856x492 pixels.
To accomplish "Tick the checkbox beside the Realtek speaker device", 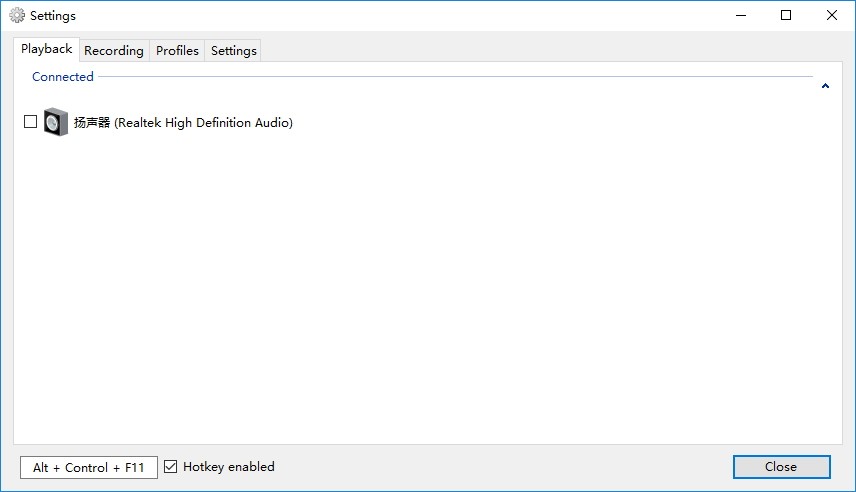I will (x=30, y=122).
